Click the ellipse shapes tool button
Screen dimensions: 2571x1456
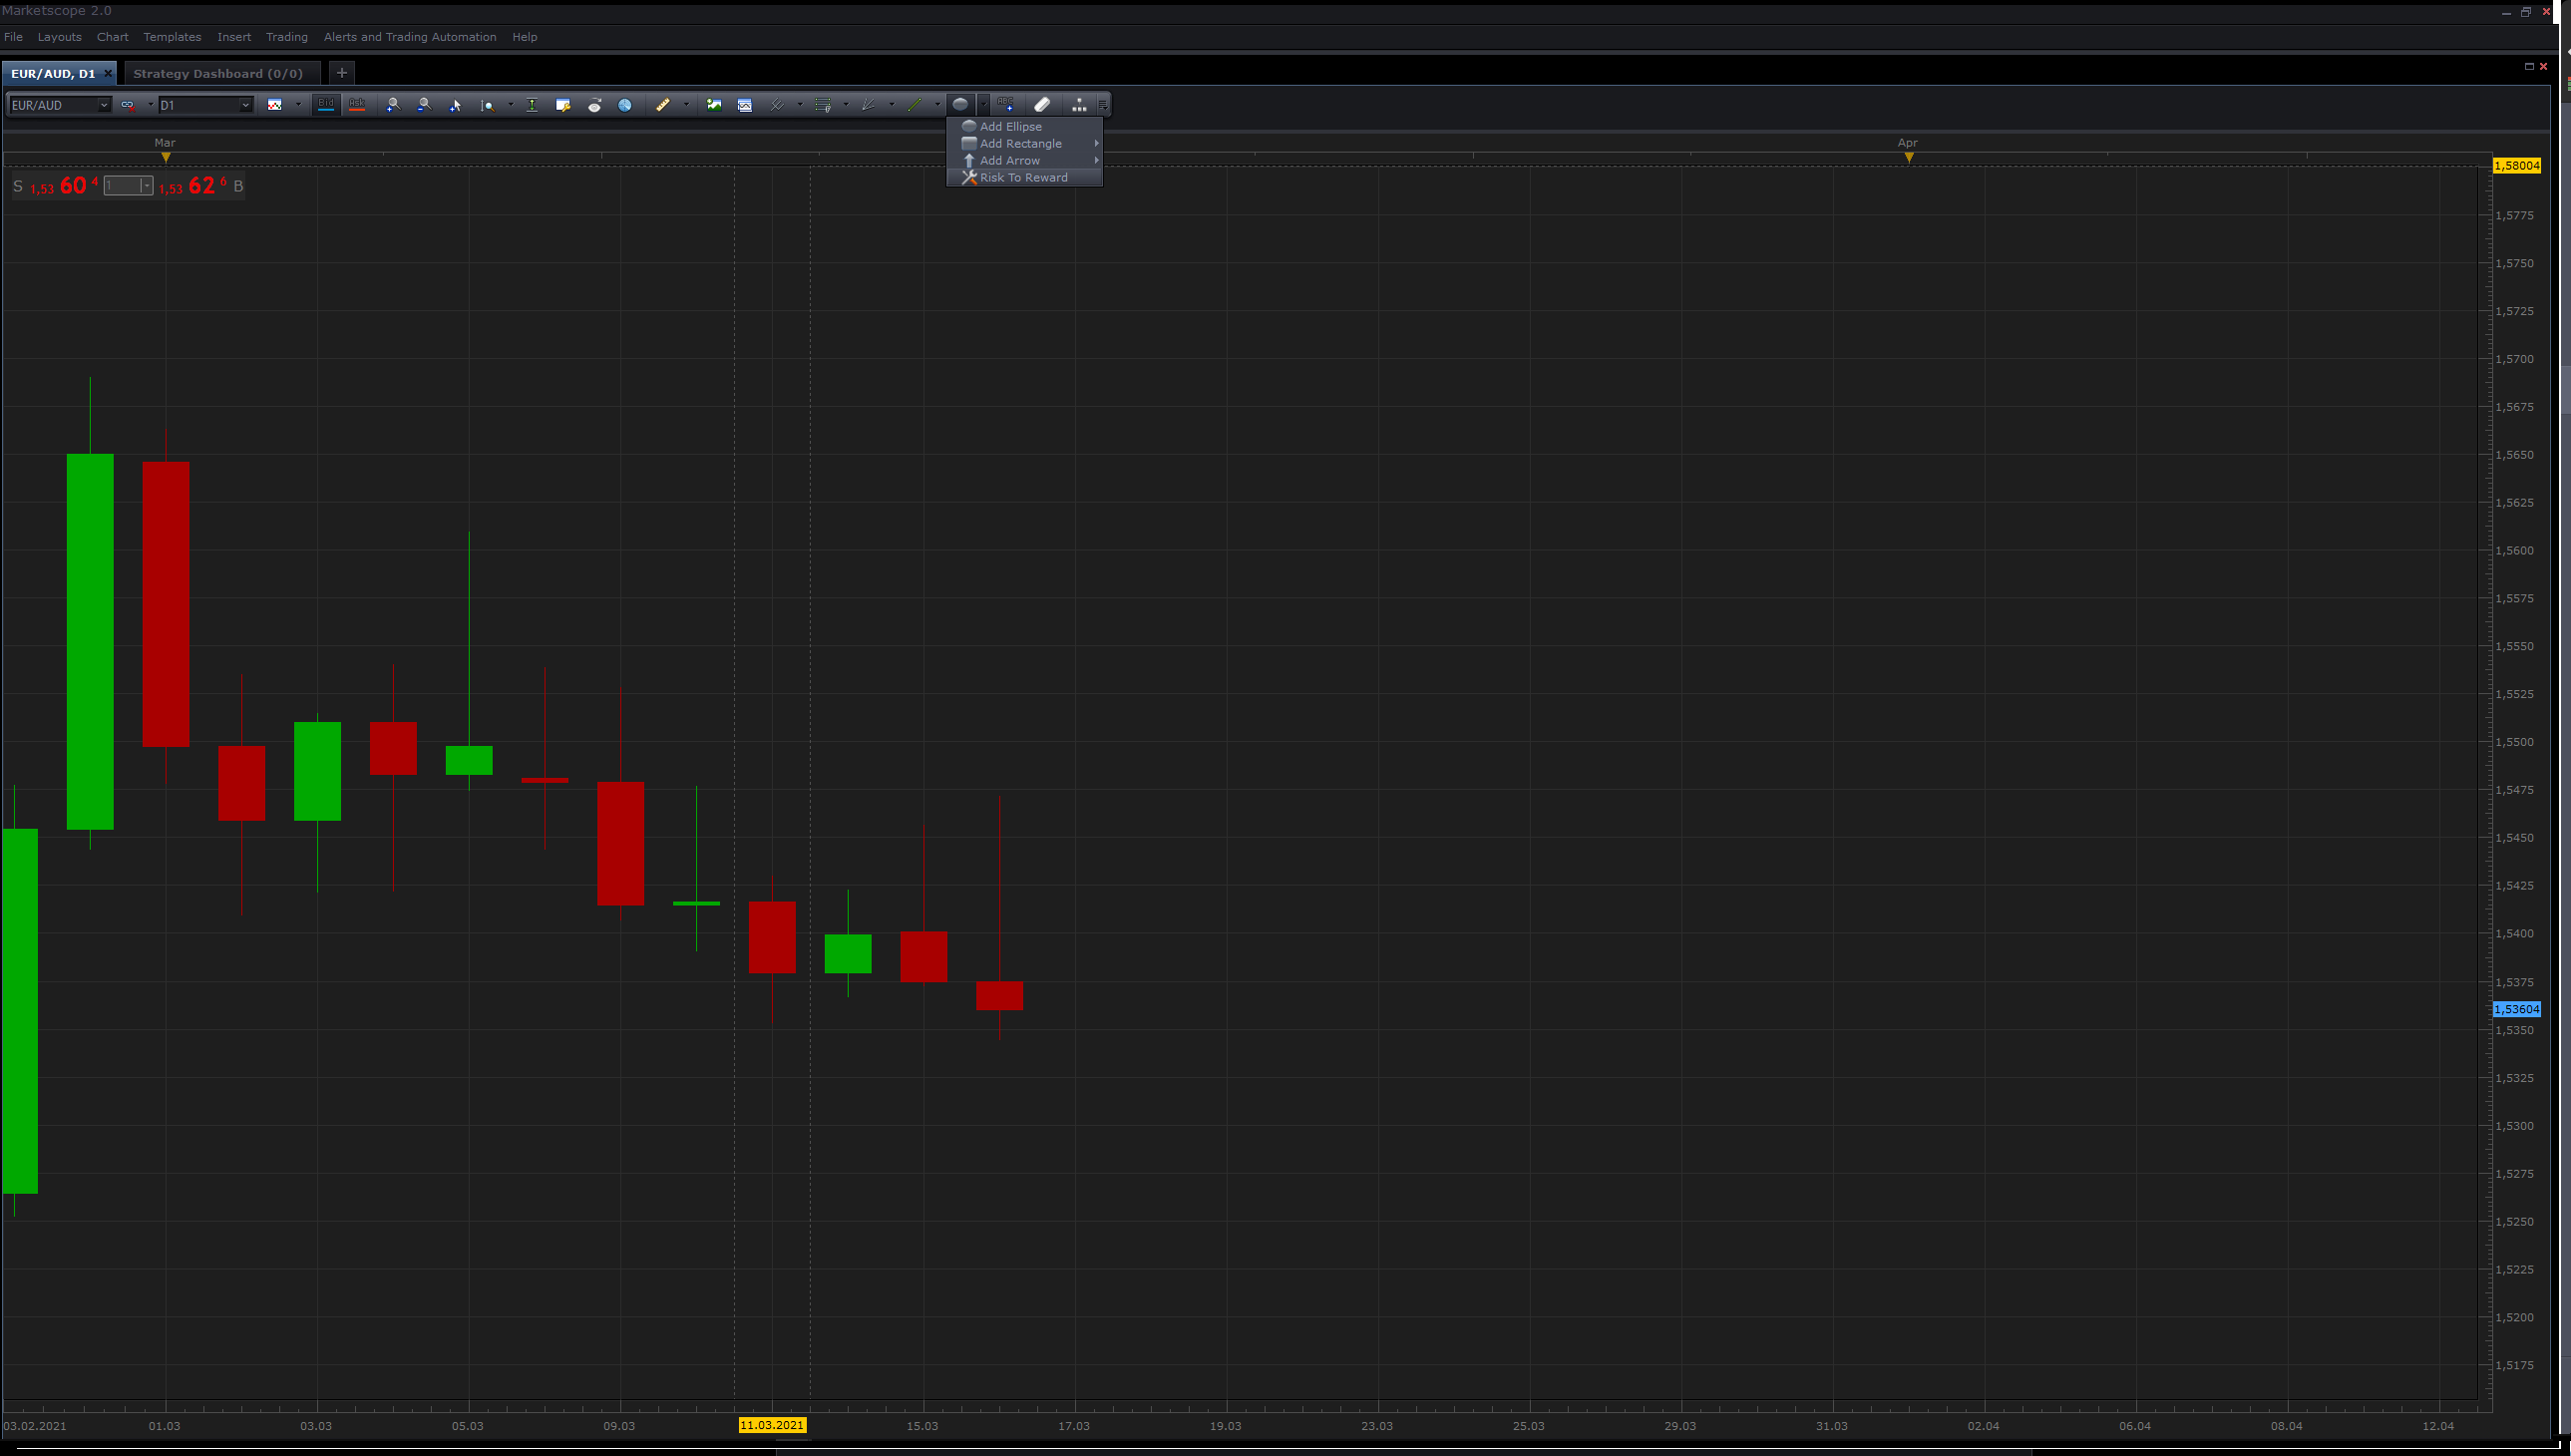pos(960,104)
